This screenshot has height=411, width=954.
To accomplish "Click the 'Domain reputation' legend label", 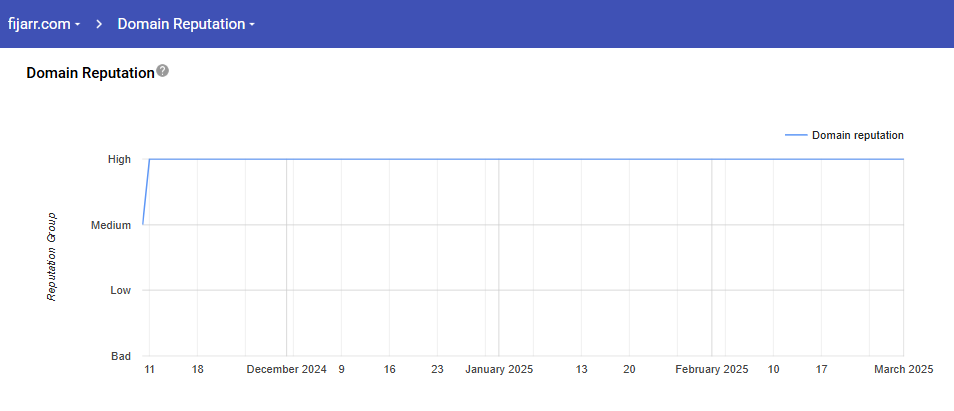I will [x=857, y=135].
